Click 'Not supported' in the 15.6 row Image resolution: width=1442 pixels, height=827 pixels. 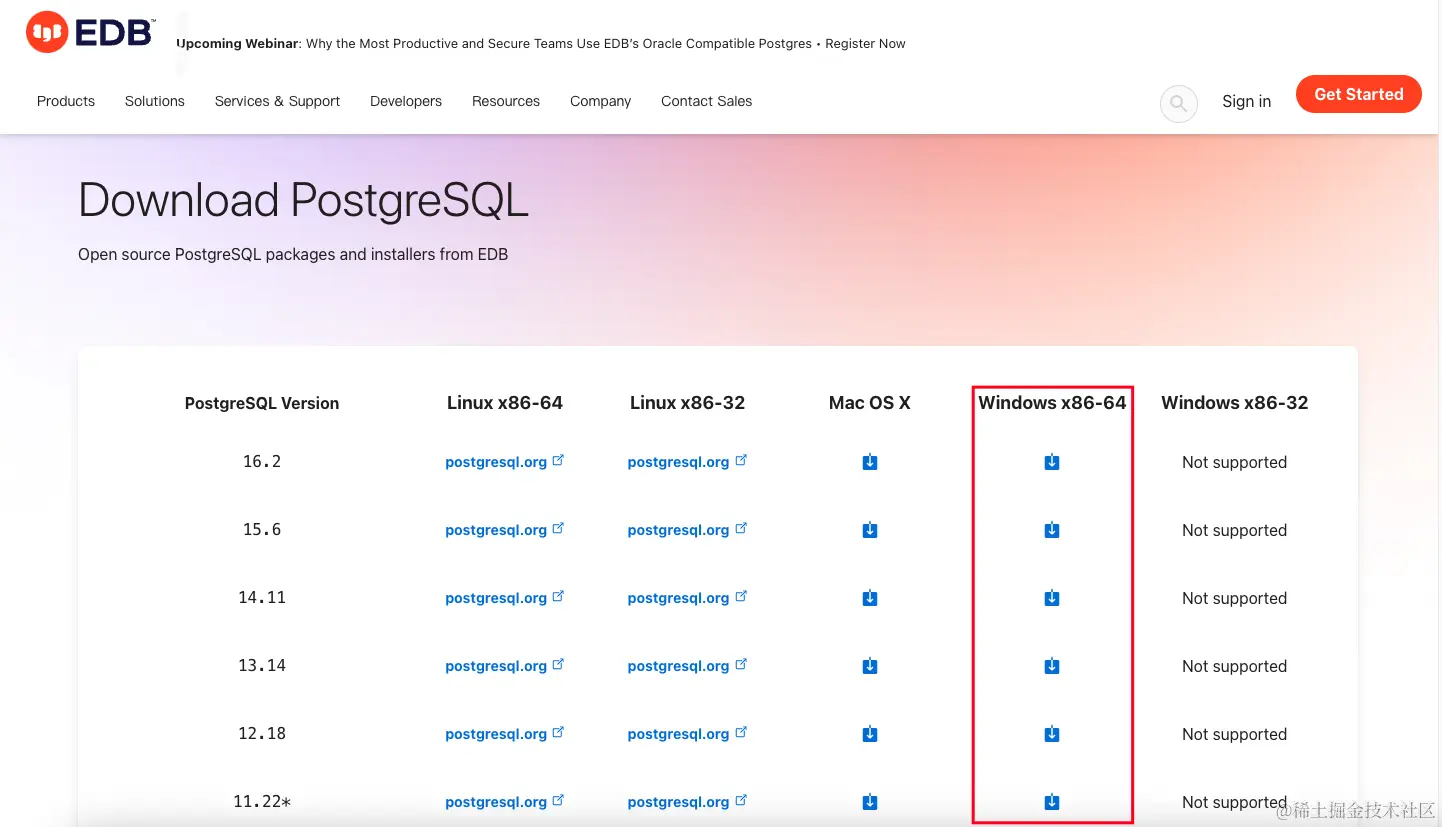point(1234,531)
